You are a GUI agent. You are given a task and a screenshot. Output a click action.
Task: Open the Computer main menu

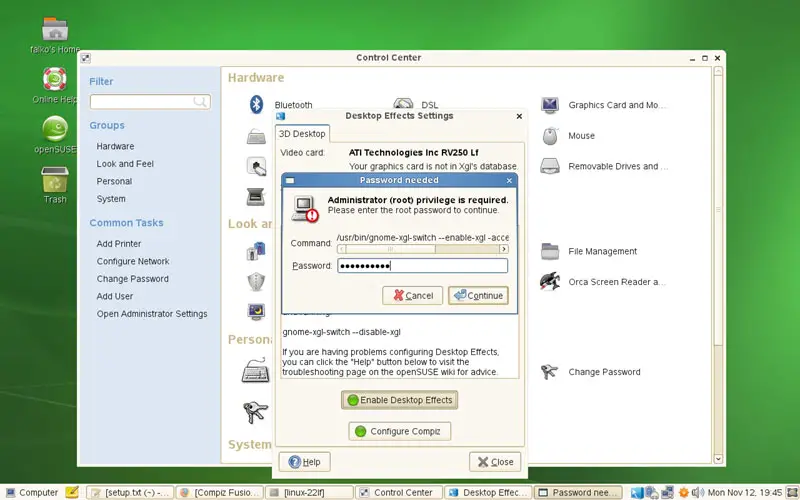(x=32, y=492)
